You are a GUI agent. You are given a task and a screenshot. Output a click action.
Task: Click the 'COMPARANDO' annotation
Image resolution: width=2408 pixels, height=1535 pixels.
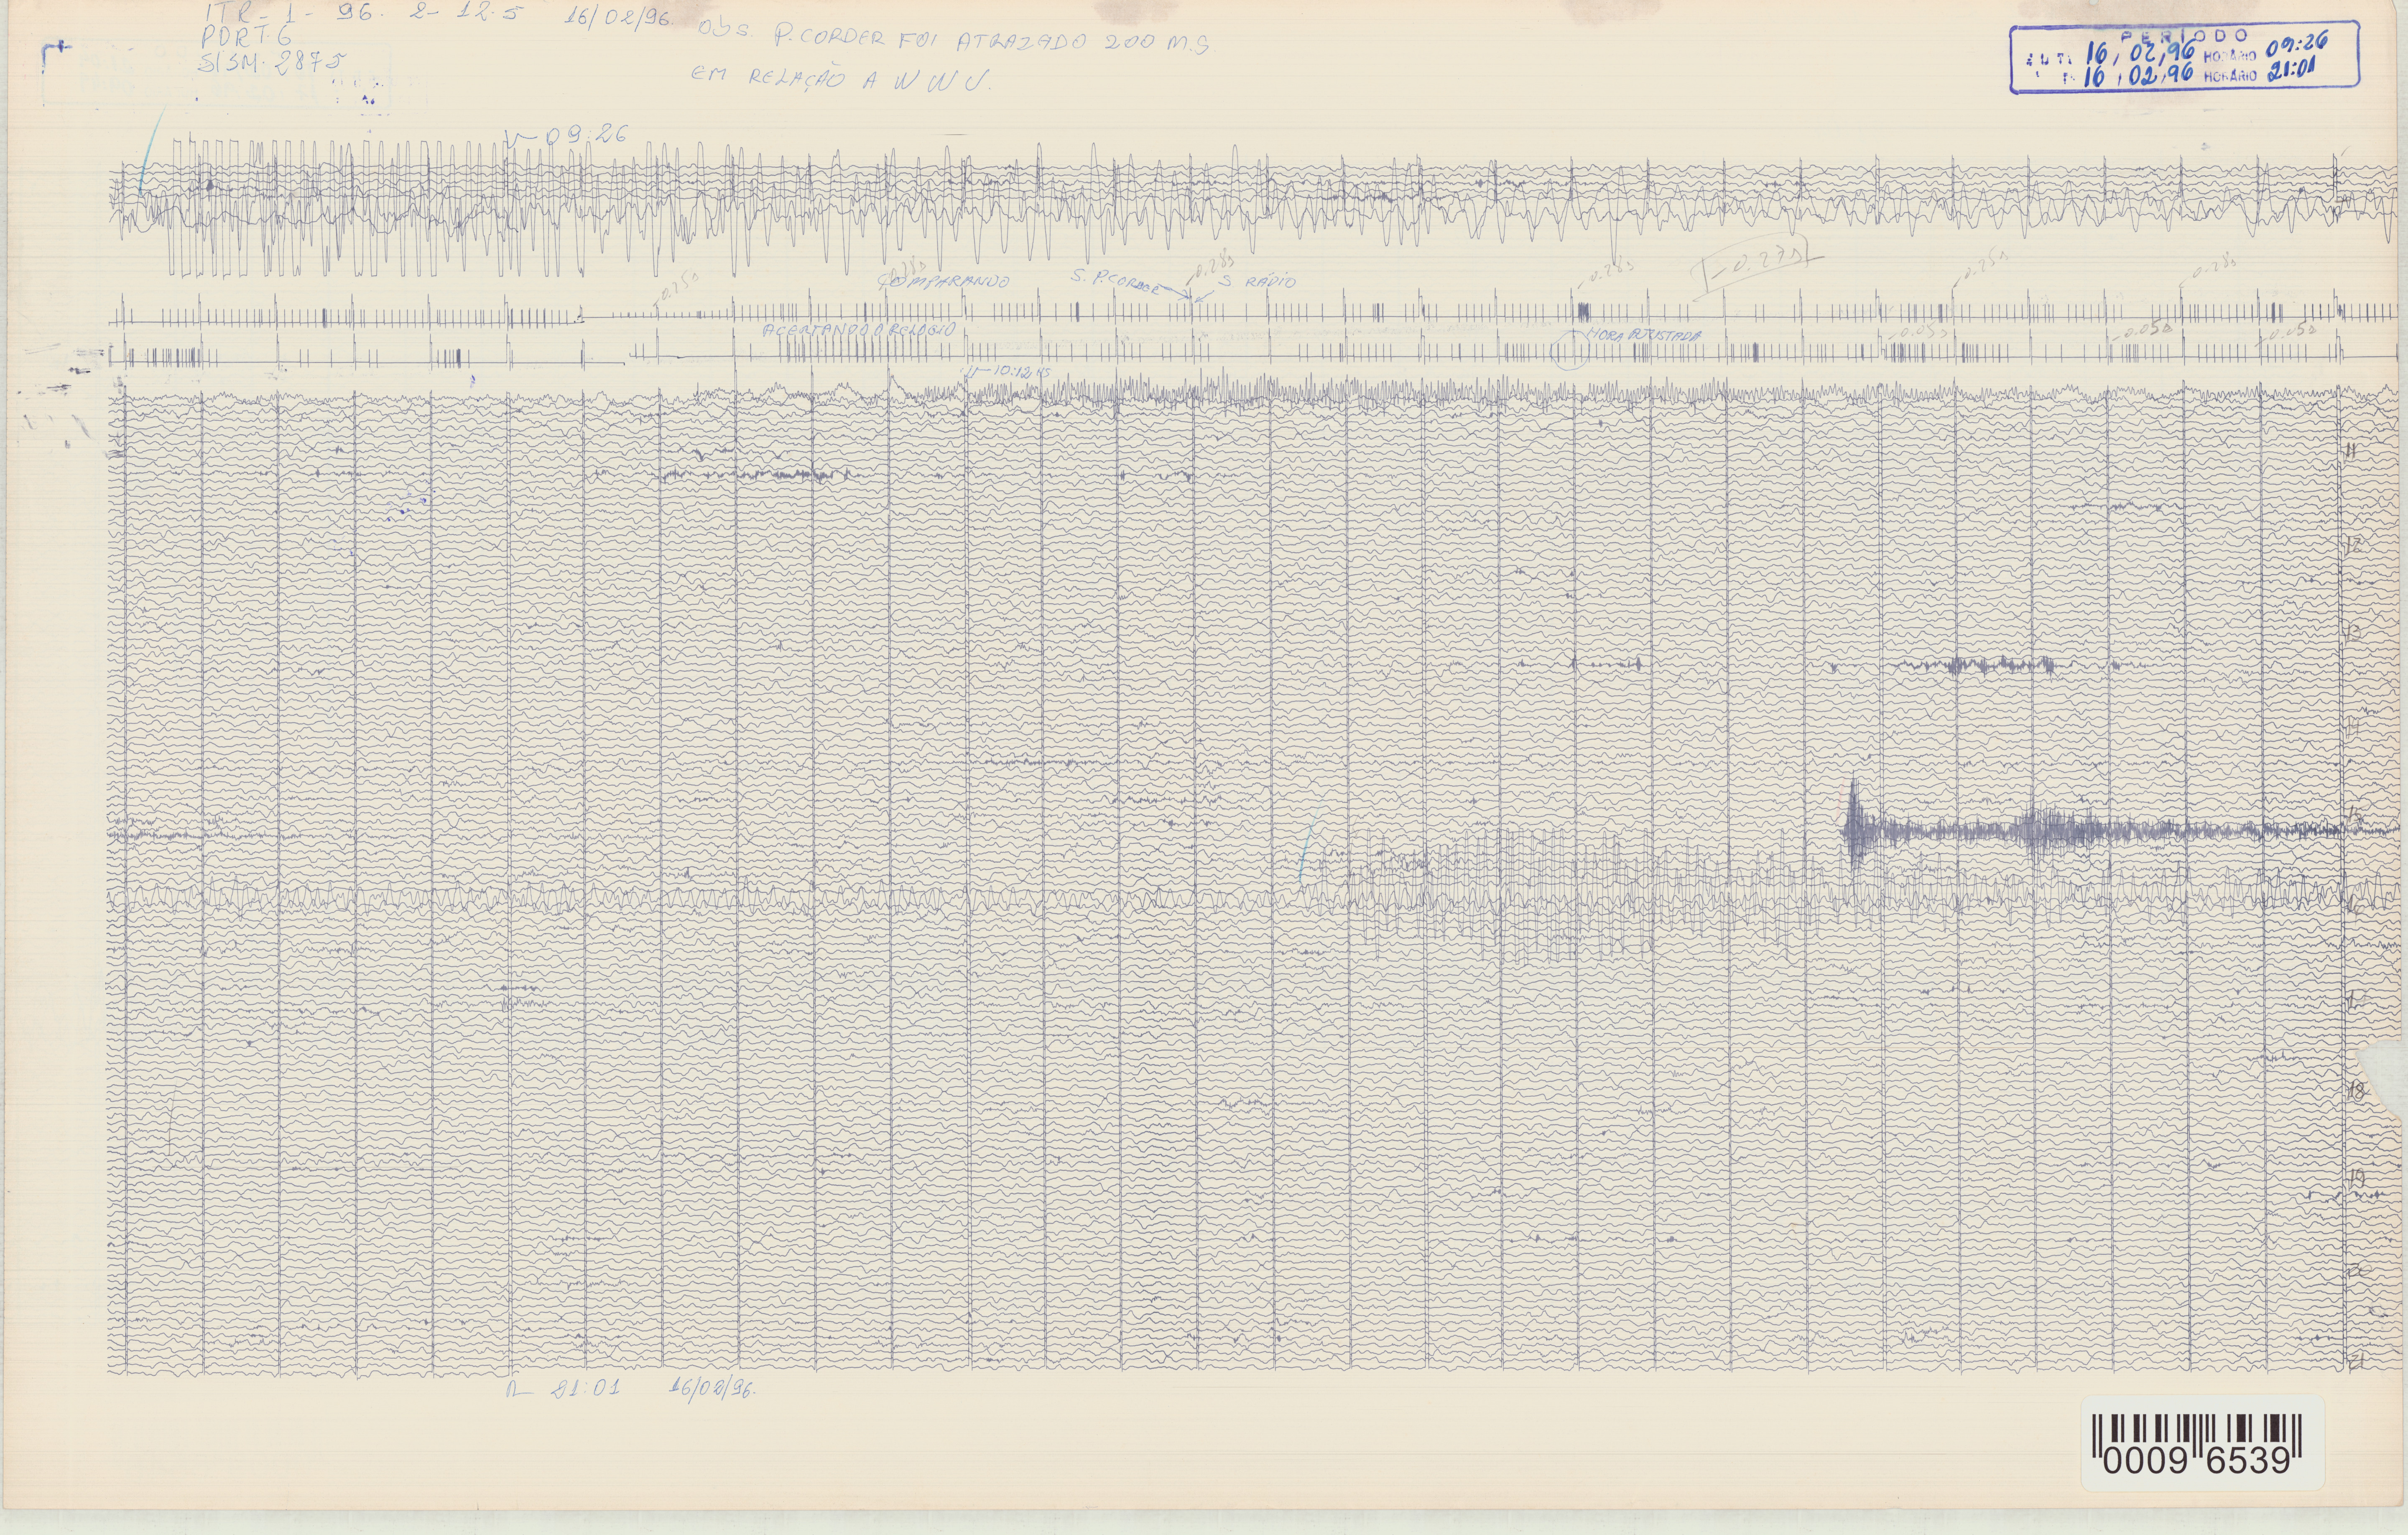click(x=943, y=281)
